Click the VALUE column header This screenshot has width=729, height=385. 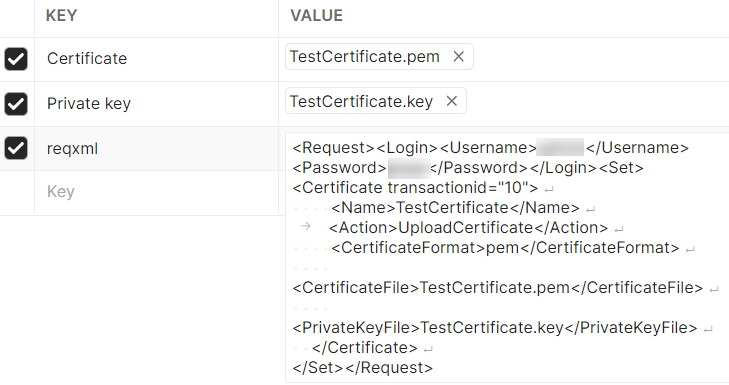(x=317, y=16)
